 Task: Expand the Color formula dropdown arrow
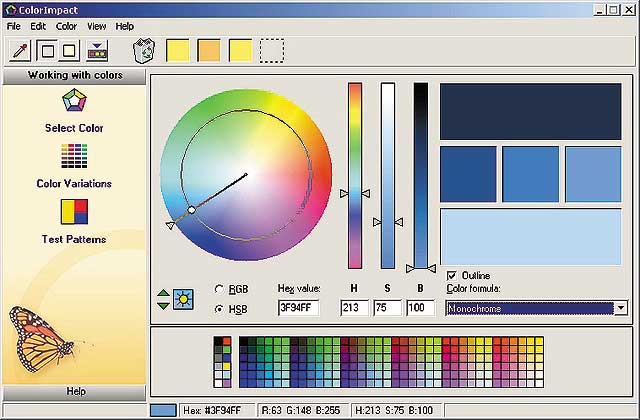click(620, 308)
